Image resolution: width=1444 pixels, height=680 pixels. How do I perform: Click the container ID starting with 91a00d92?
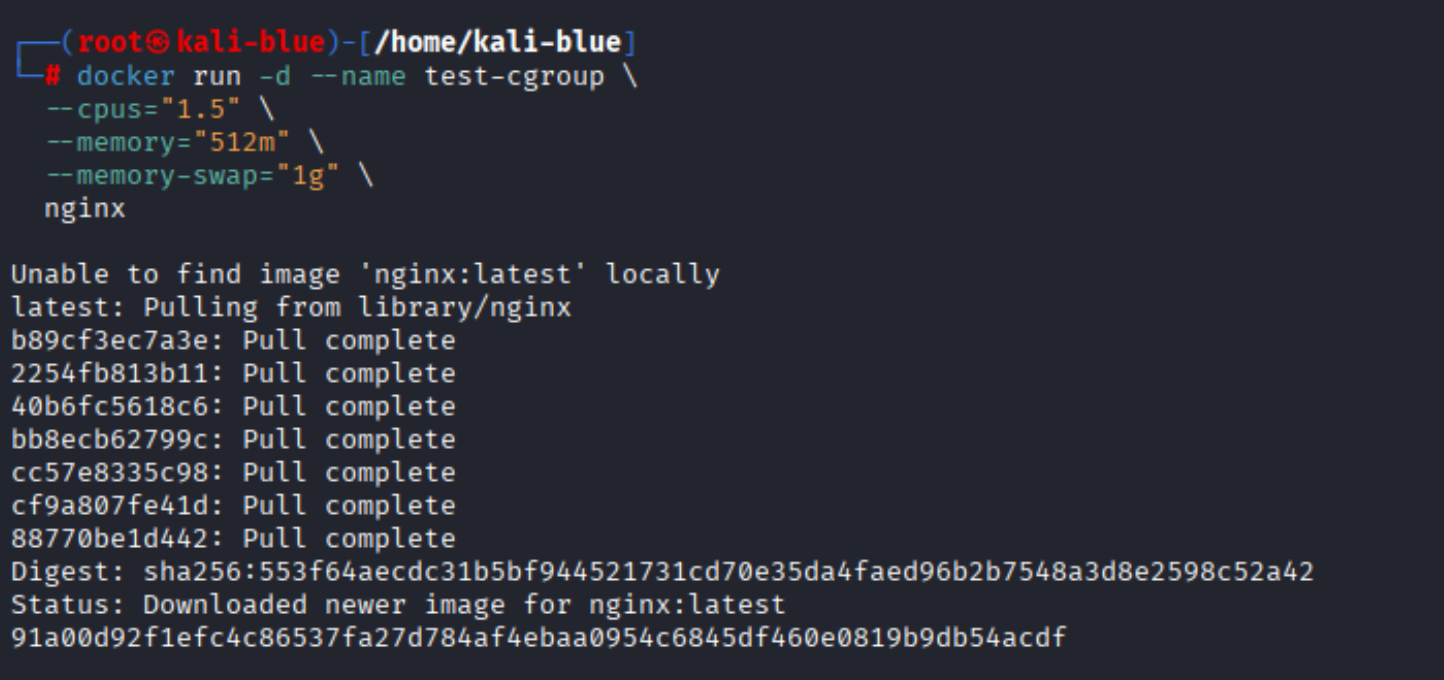click(x=538, y=638)
